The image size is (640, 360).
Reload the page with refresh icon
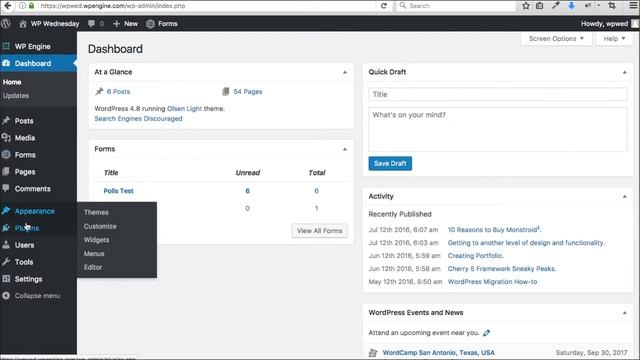click(x=383, y=6)
